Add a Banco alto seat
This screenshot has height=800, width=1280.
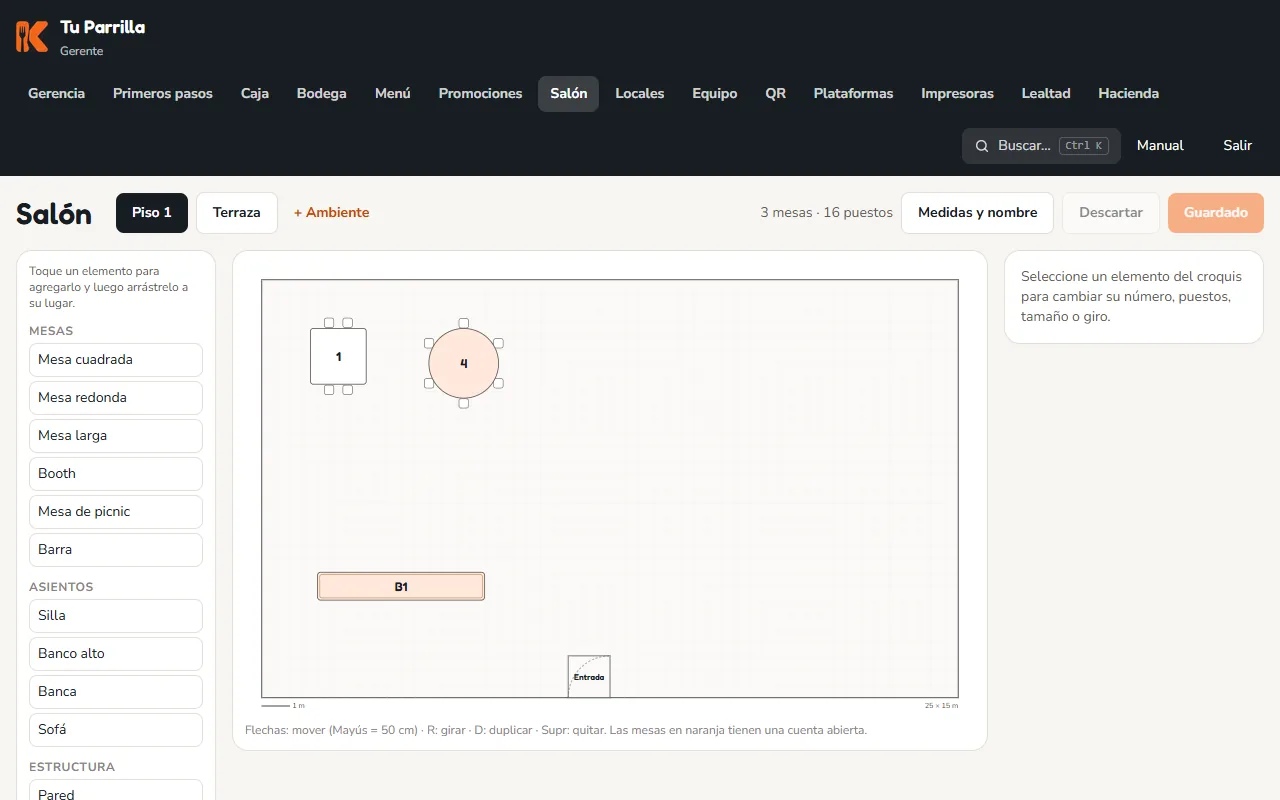point(116,654)
